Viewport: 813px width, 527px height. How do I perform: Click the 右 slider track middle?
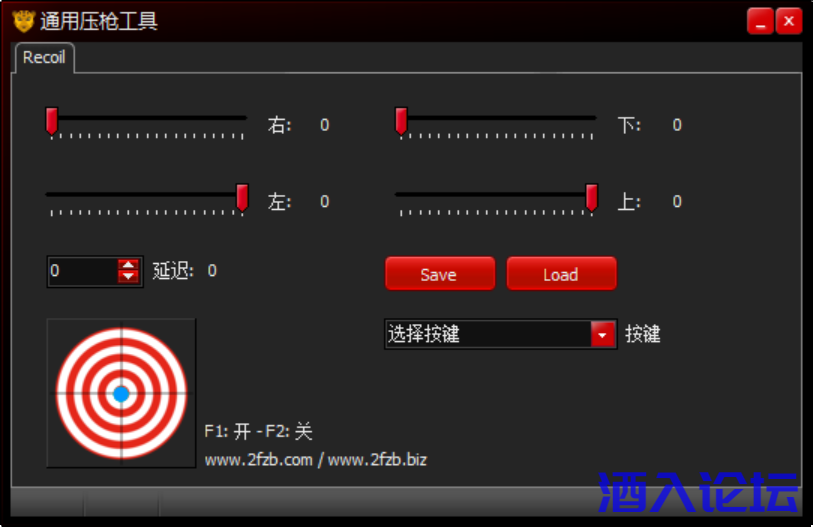click(x=146, y=118)
